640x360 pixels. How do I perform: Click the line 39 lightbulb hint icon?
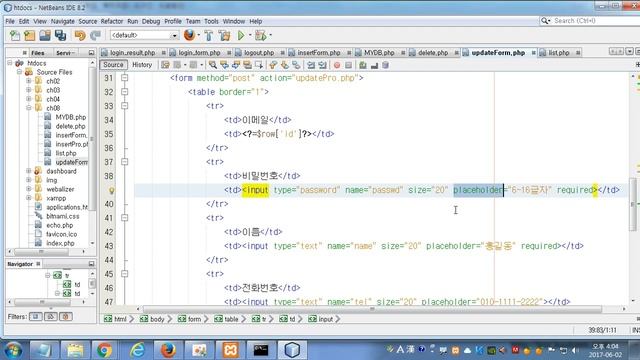tap(111, 190)
